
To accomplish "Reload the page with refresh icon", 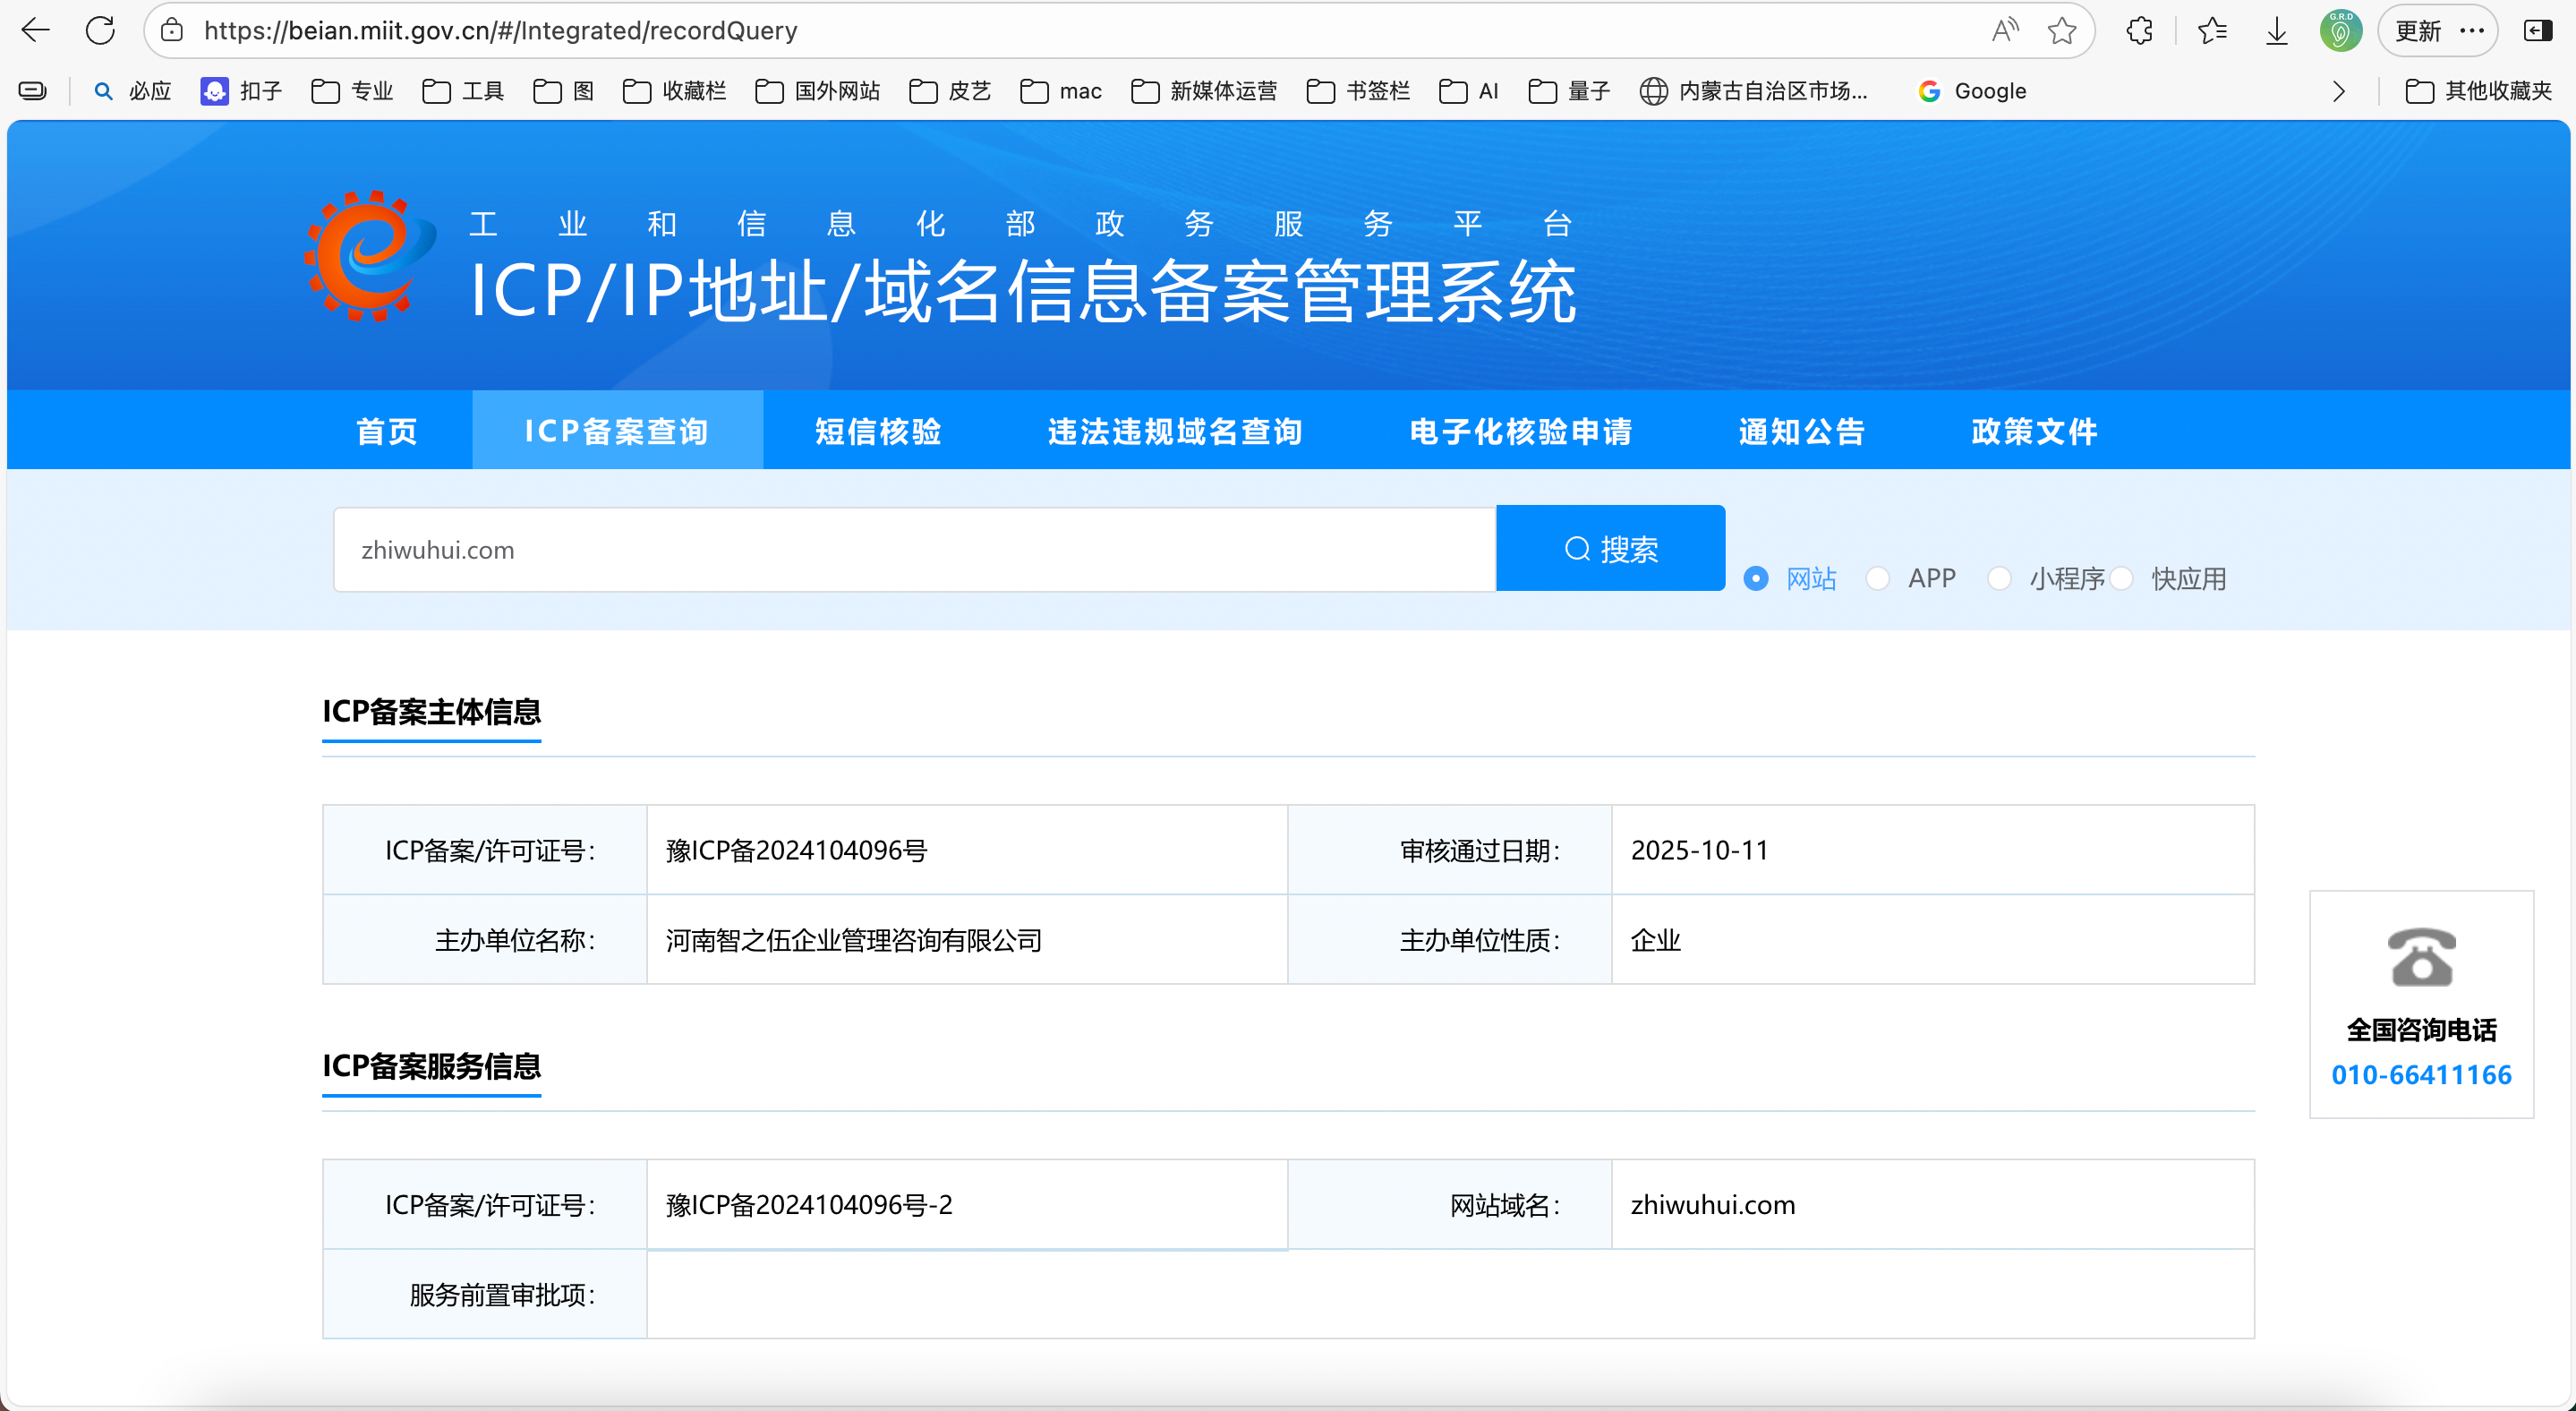I will 100,30.
